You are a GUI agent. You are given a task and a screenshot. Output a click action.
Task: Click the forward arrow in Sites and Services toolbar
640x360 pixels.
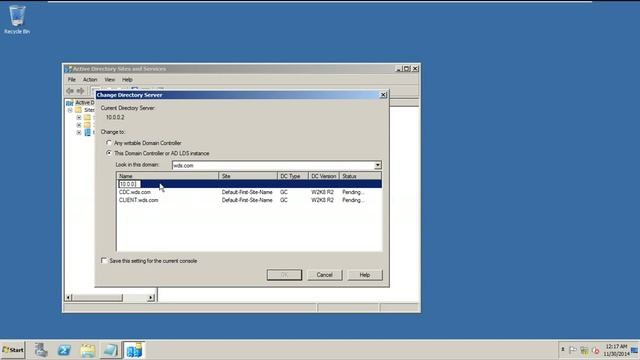coord(80,91)
